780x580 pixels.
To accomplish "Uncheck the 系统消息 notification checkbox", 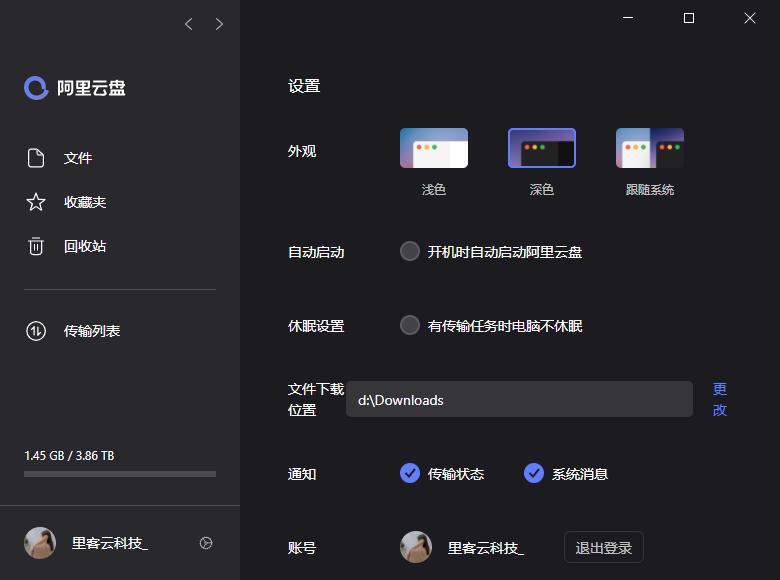I will point(534,473).
